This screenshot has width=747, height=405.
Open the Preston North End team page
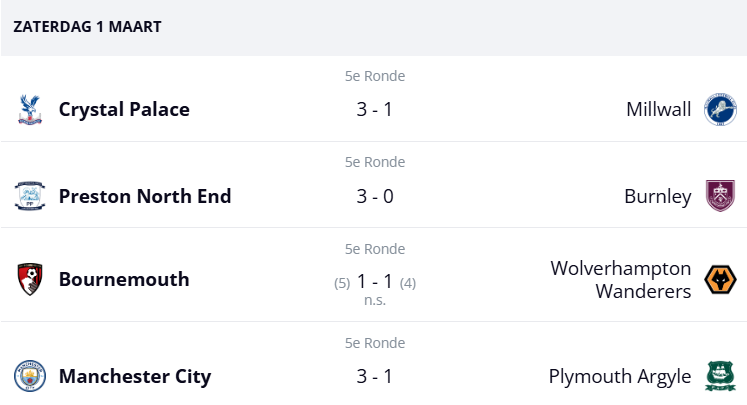point(145,196)
